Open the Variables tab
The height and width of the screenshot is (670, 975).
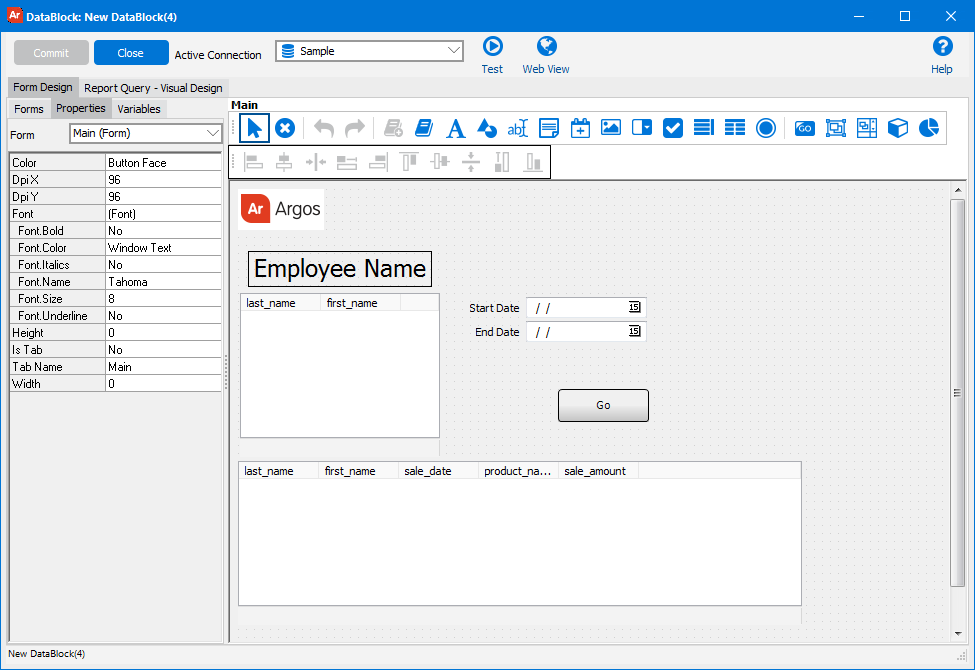(139, 109)
